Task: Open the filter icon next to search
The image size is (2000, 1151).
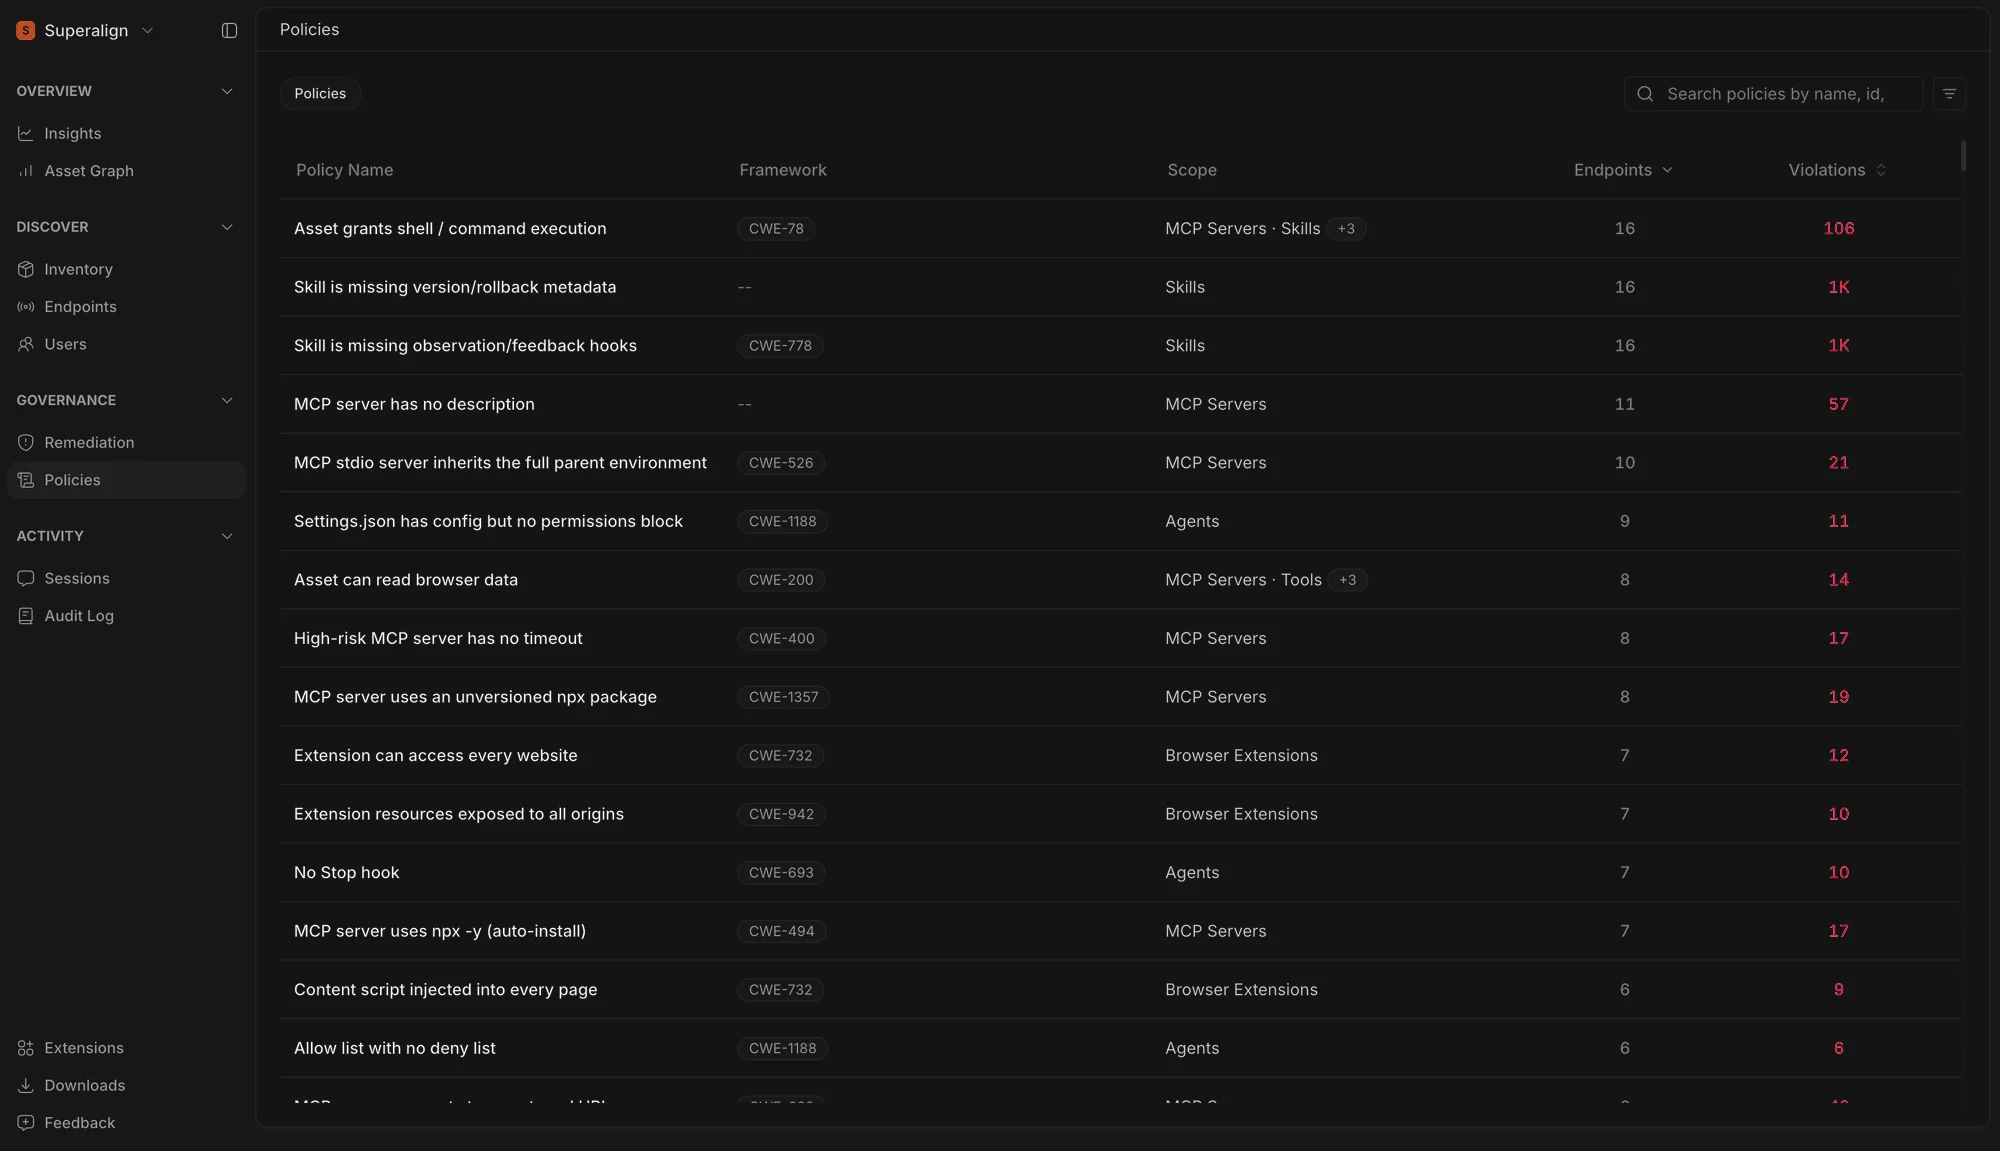Action: coord(1949,94)
